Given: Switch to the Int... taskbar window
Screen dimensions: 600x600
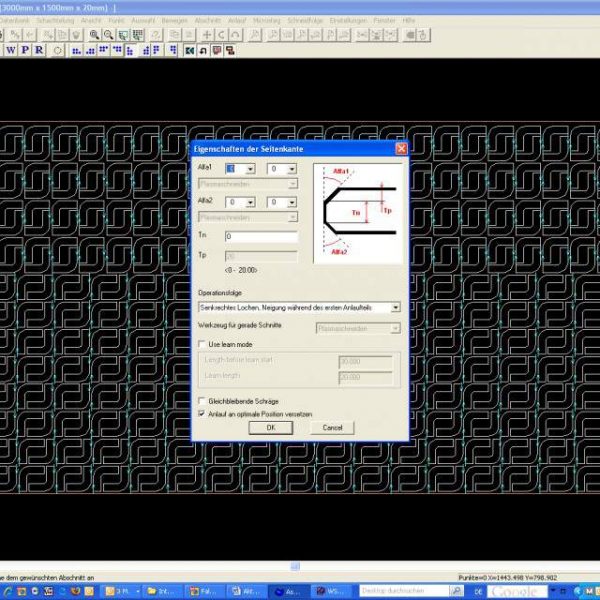Looking at the screenshot, I should pyautogui.click(x=163, y=591).
